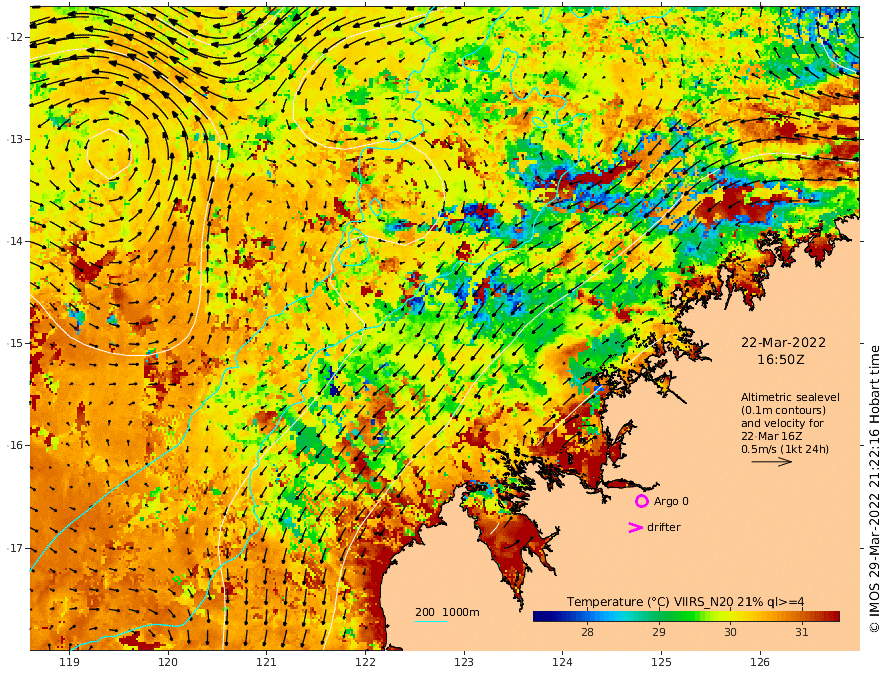
Task: Click the temperature color scale bar
Action: pyautogui.click(x=686, y=617)
